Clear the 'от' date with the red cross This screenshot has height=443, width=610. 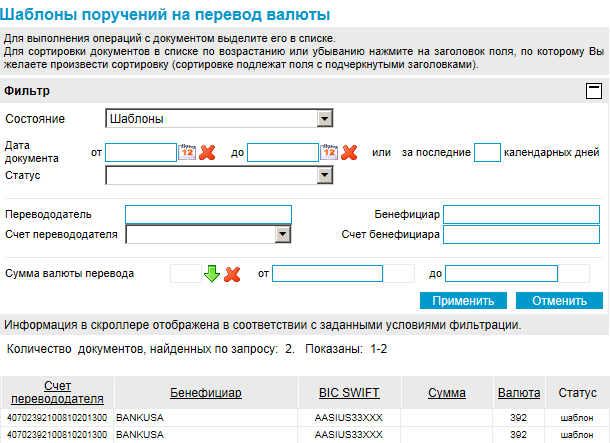point(207,152)
